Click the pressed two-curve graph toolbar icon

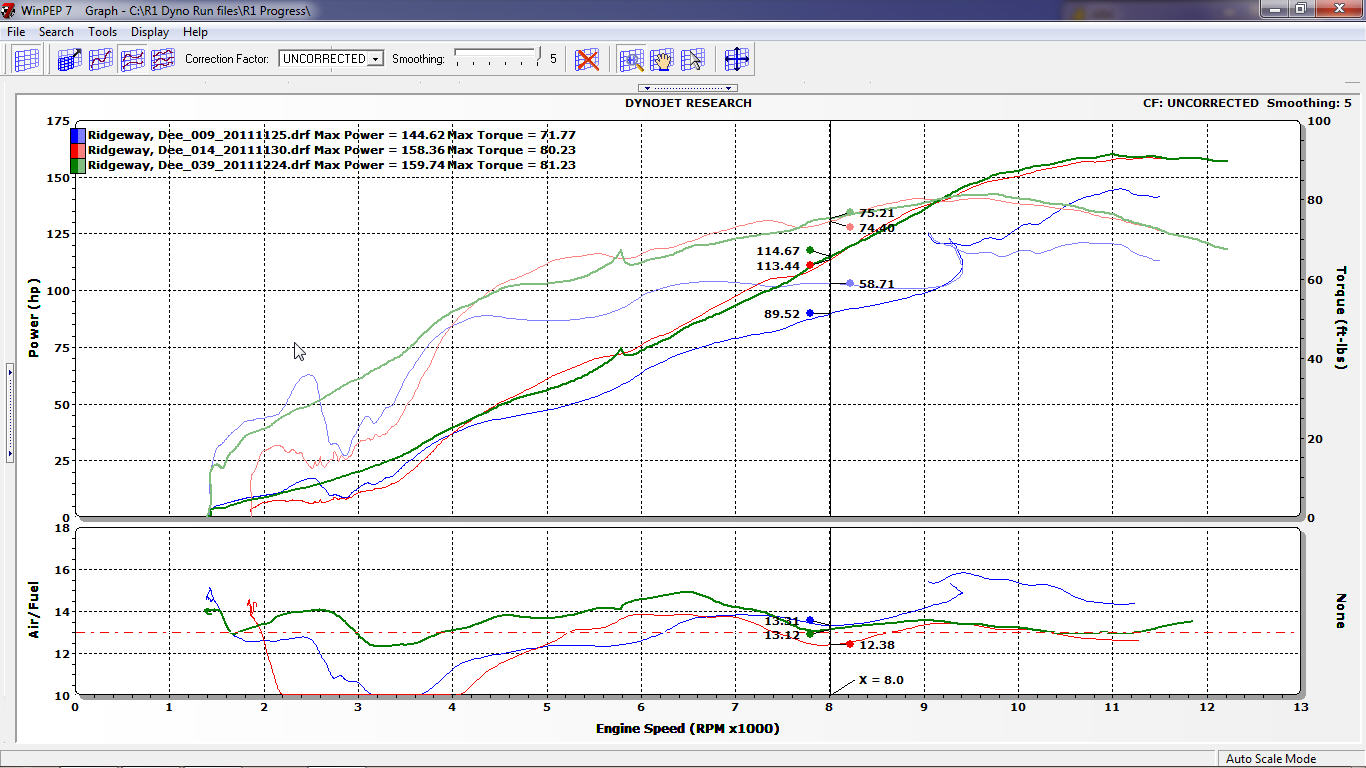(x=132, y=59)
